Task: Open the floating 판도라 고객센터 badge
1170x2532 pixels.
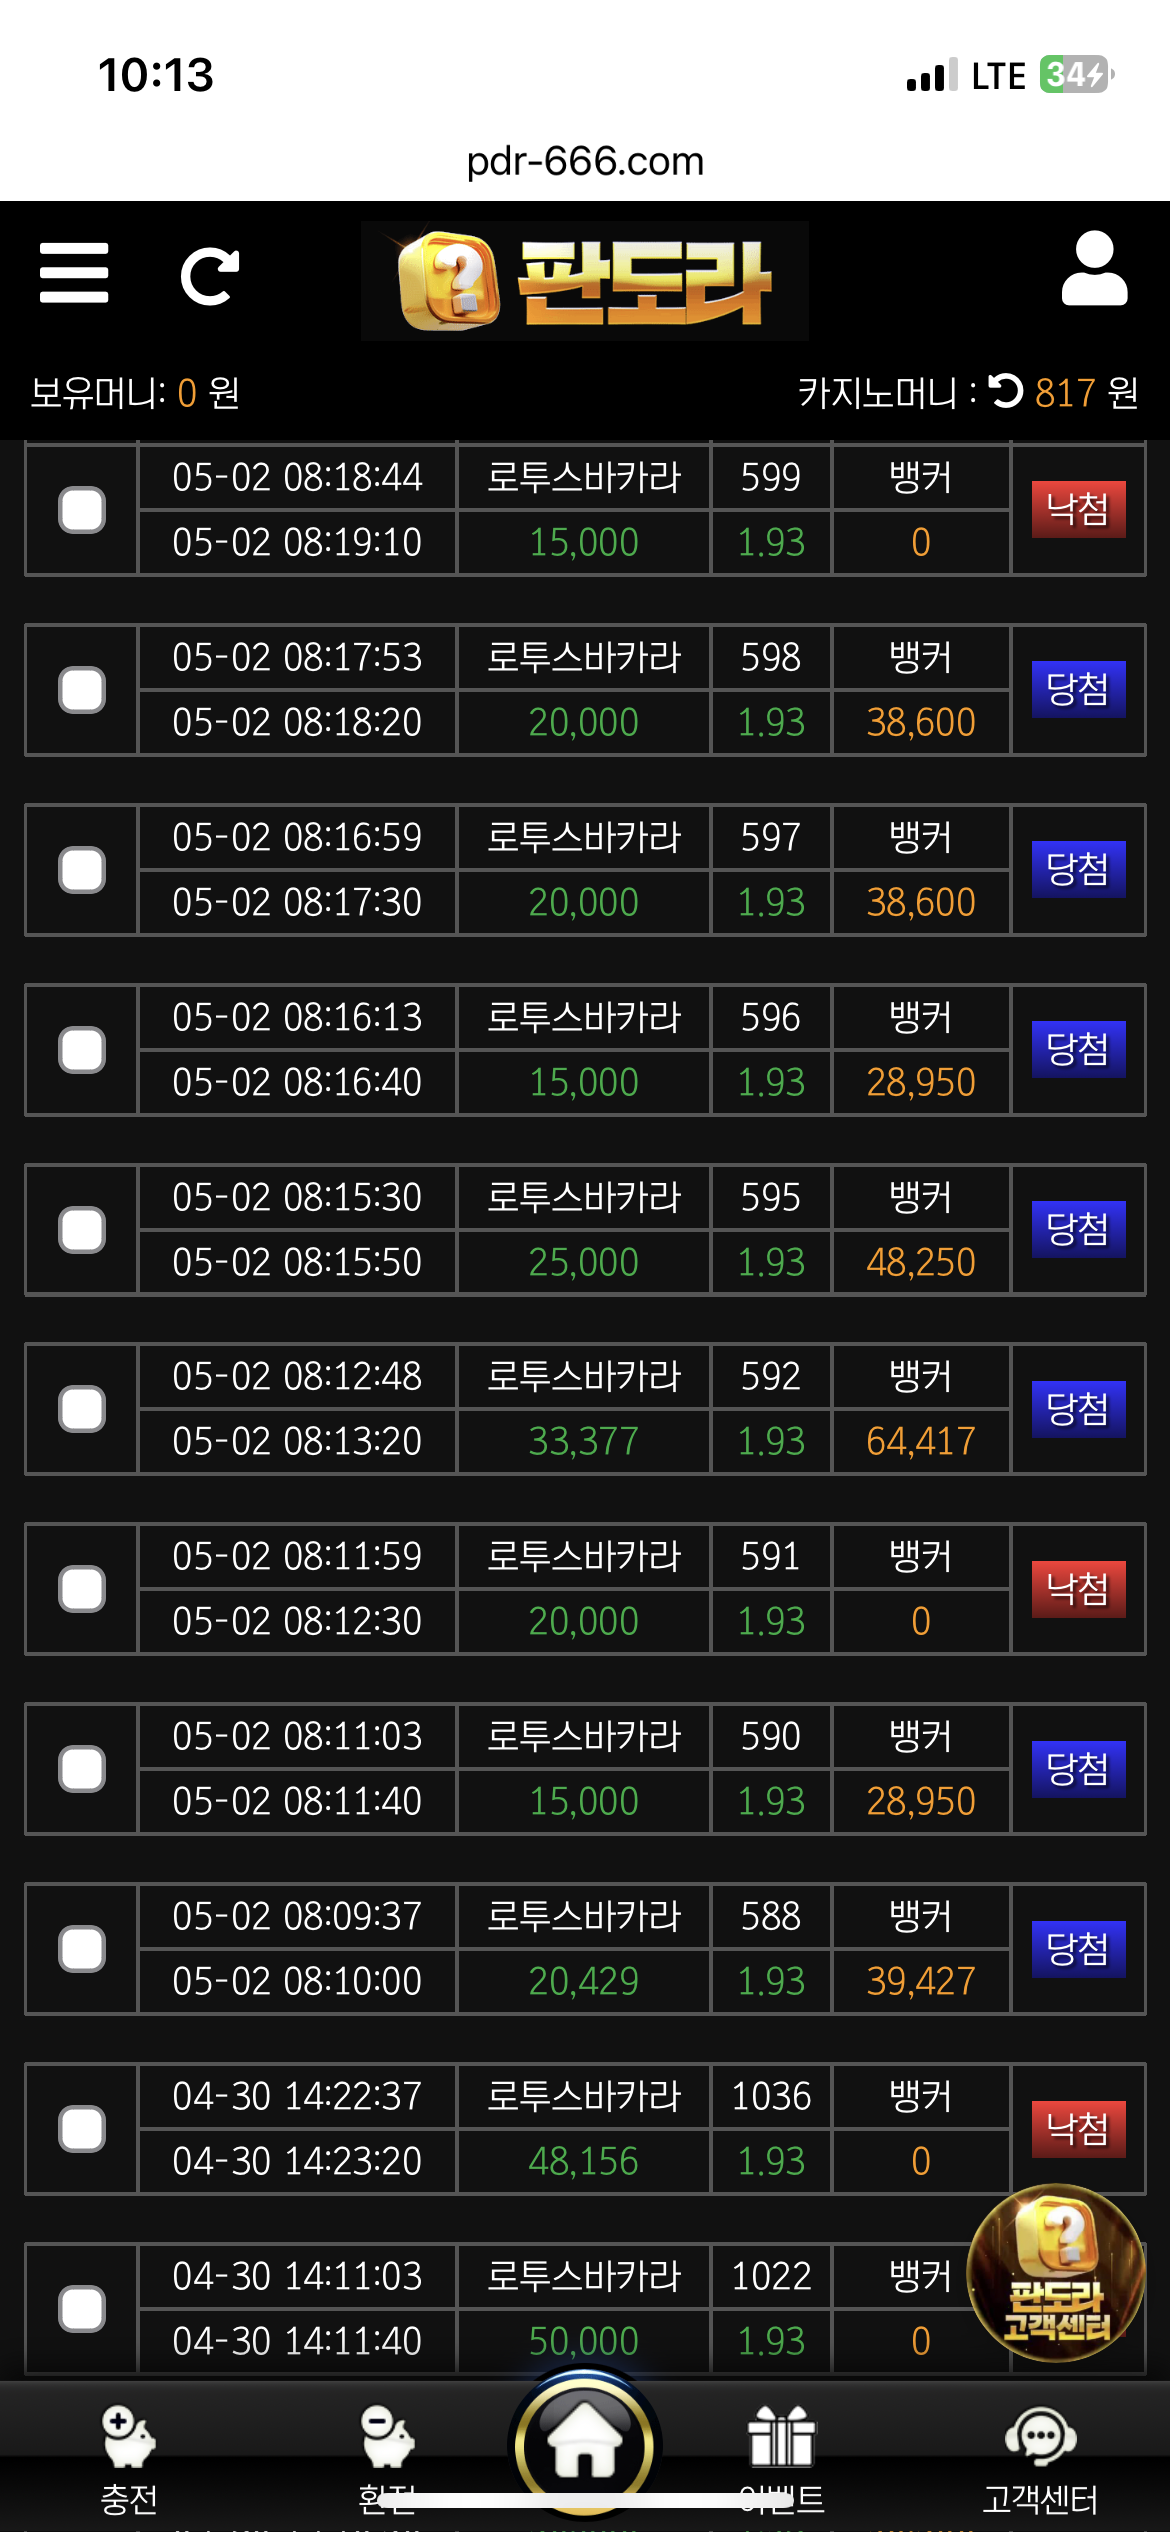Action: click(1056, 2272)
